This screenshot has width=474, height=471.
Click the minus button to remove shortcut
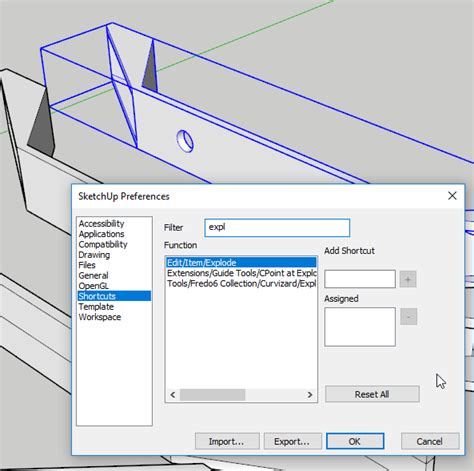(x=409, y=317)
